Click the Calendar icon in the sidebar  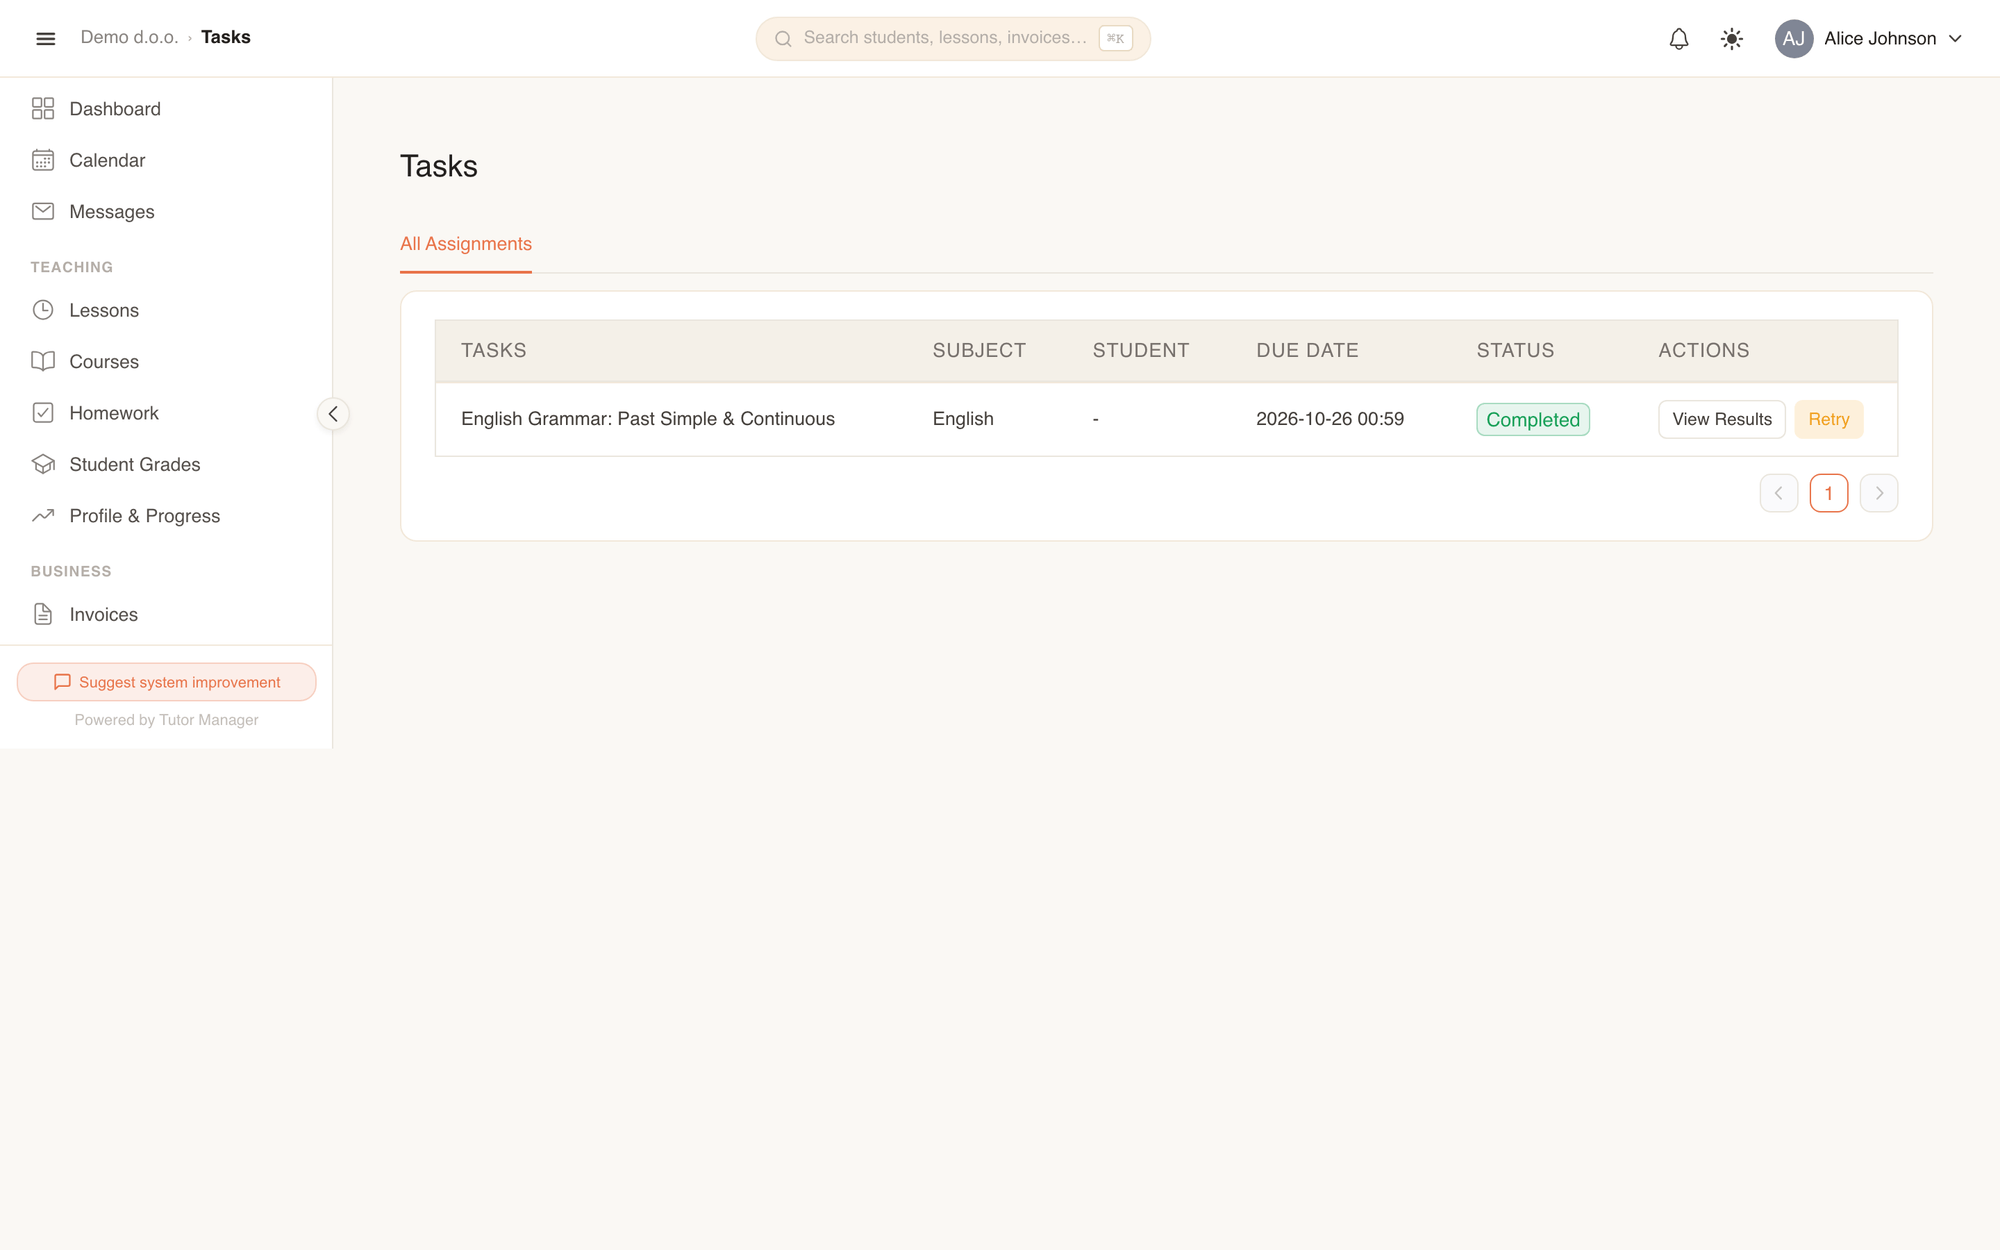pyautogui.click(x=43, y=160)
